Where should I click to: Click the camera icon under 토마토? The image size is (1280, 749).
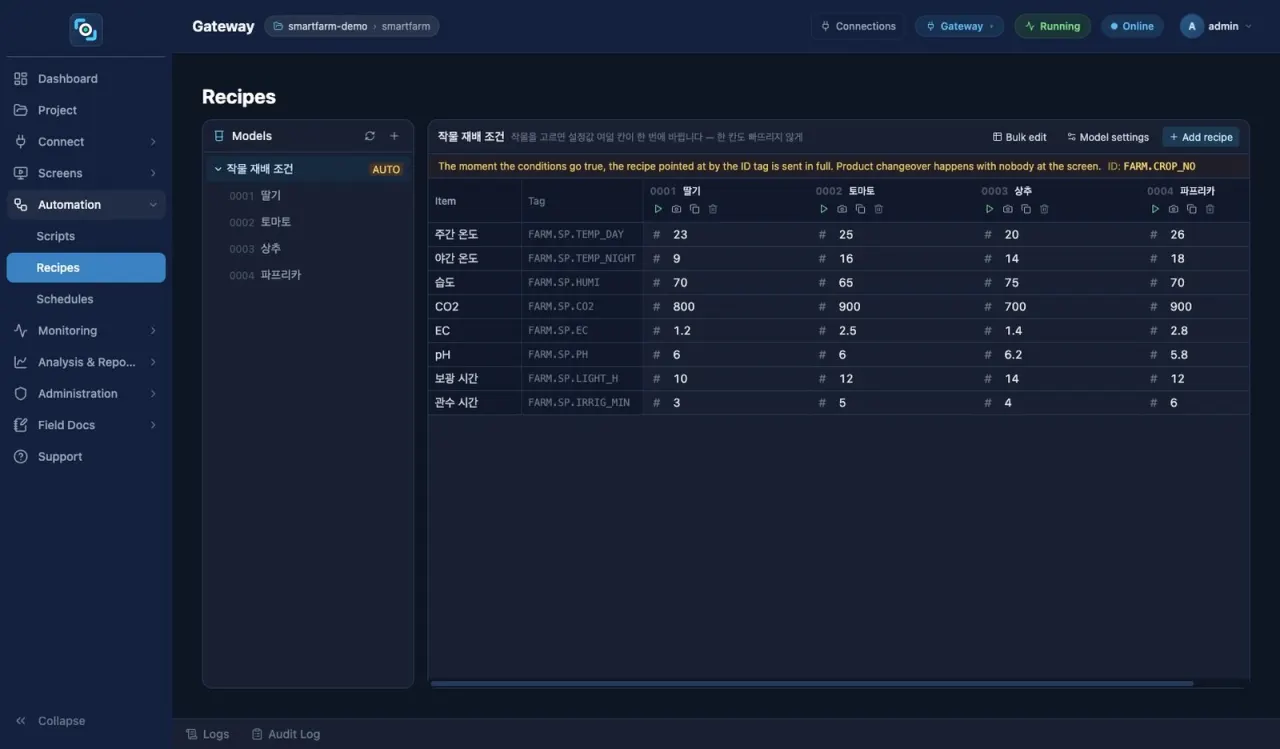click(842, 209)
